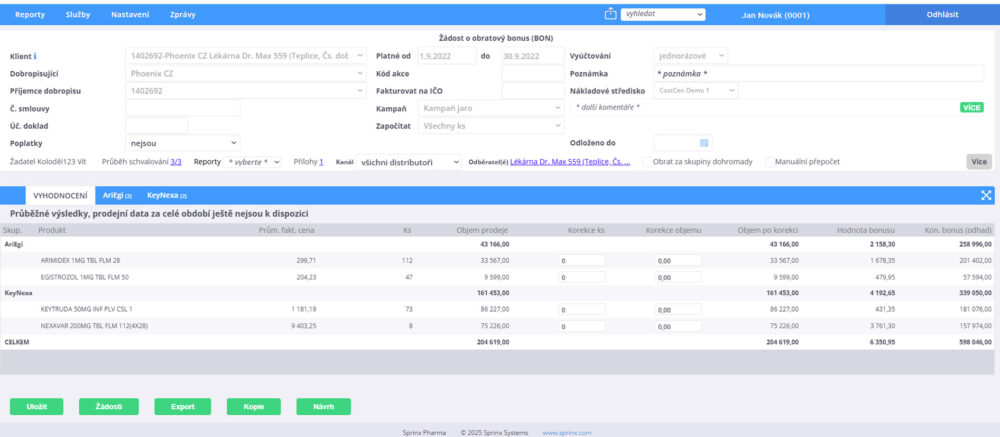This screenshot has width=1000, height=437.
Task: Click the share/export icon in top bar
Action: point(611,14)
